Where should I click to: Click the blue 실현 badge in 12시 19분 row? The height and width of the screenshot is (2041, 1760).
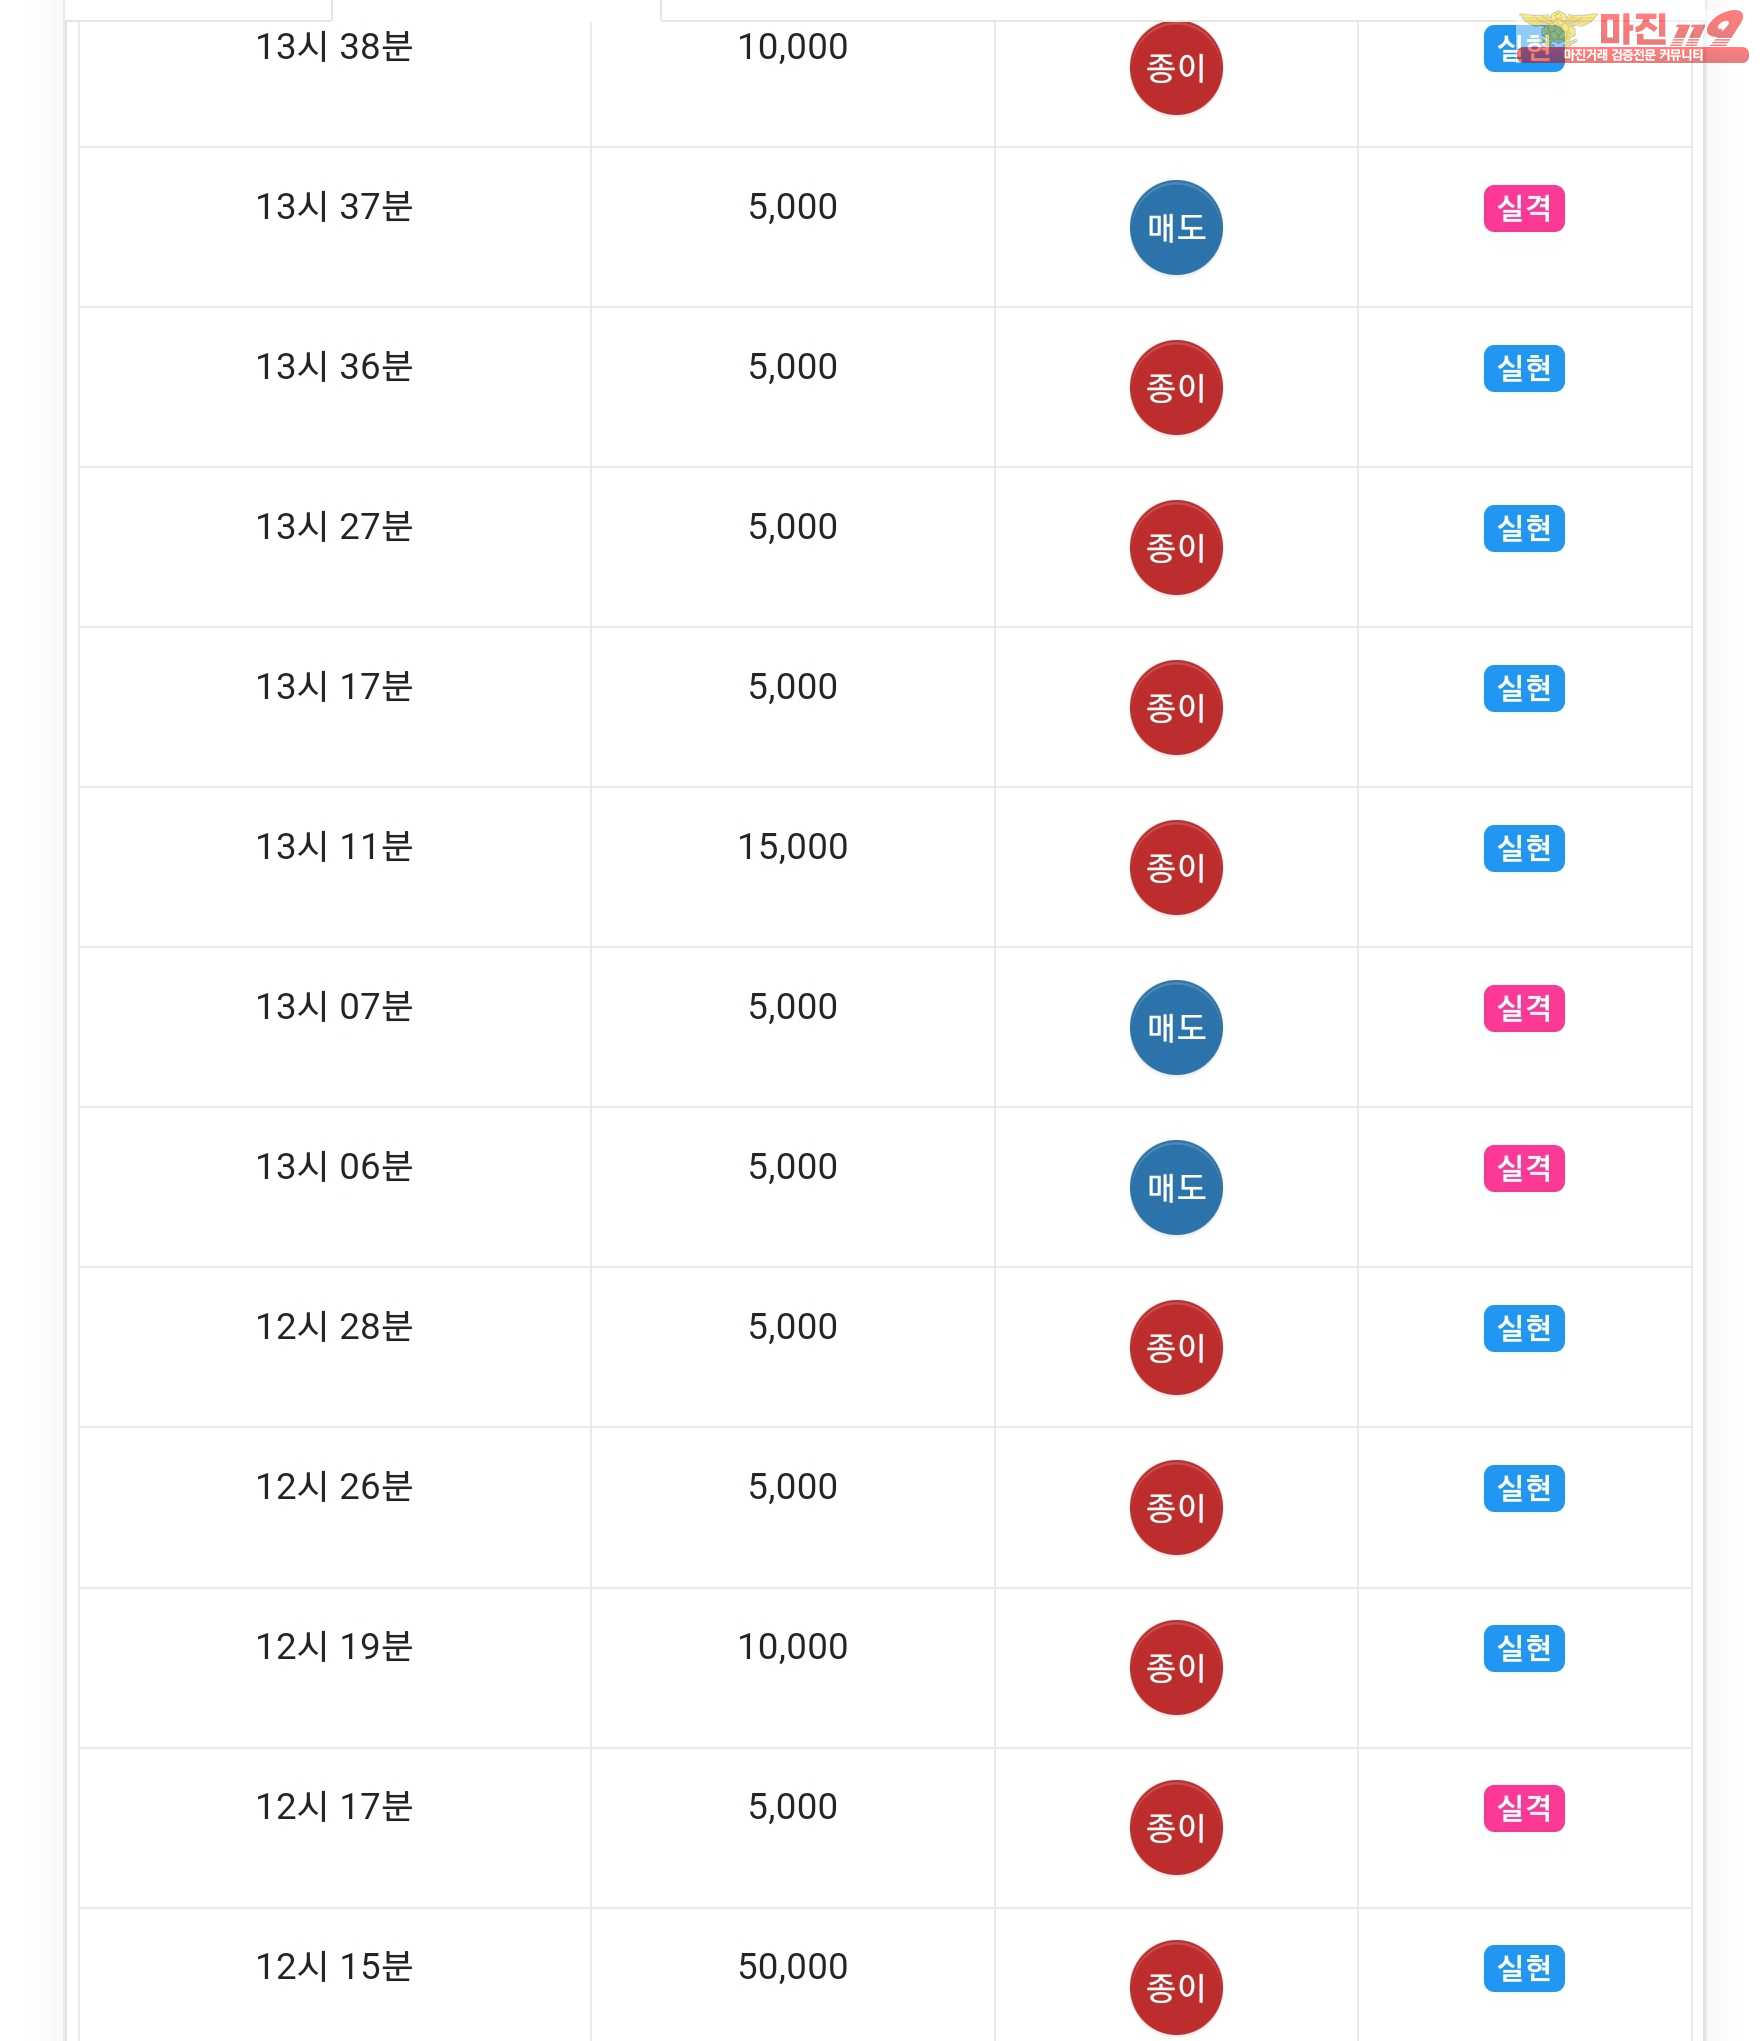(x=1524, y=1648)
